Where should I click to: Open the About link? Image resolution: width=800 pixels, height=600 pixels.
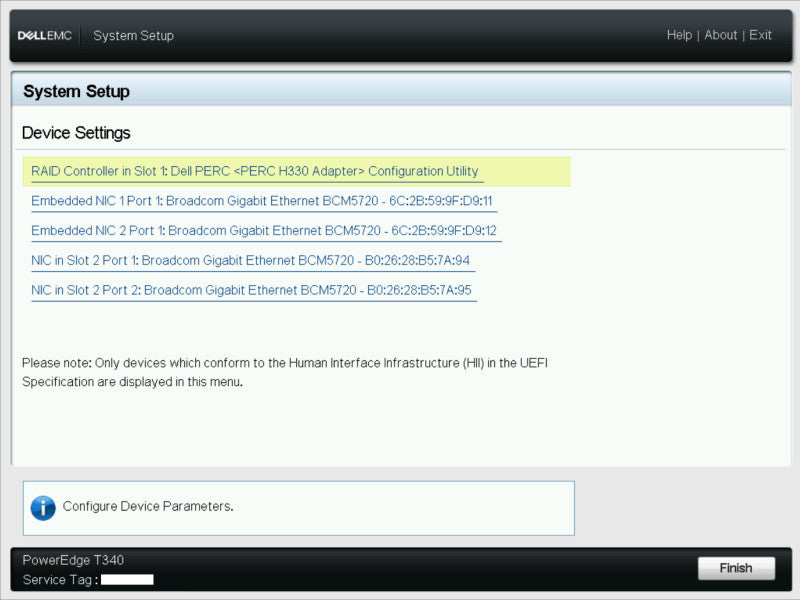(x=720, y=35)
